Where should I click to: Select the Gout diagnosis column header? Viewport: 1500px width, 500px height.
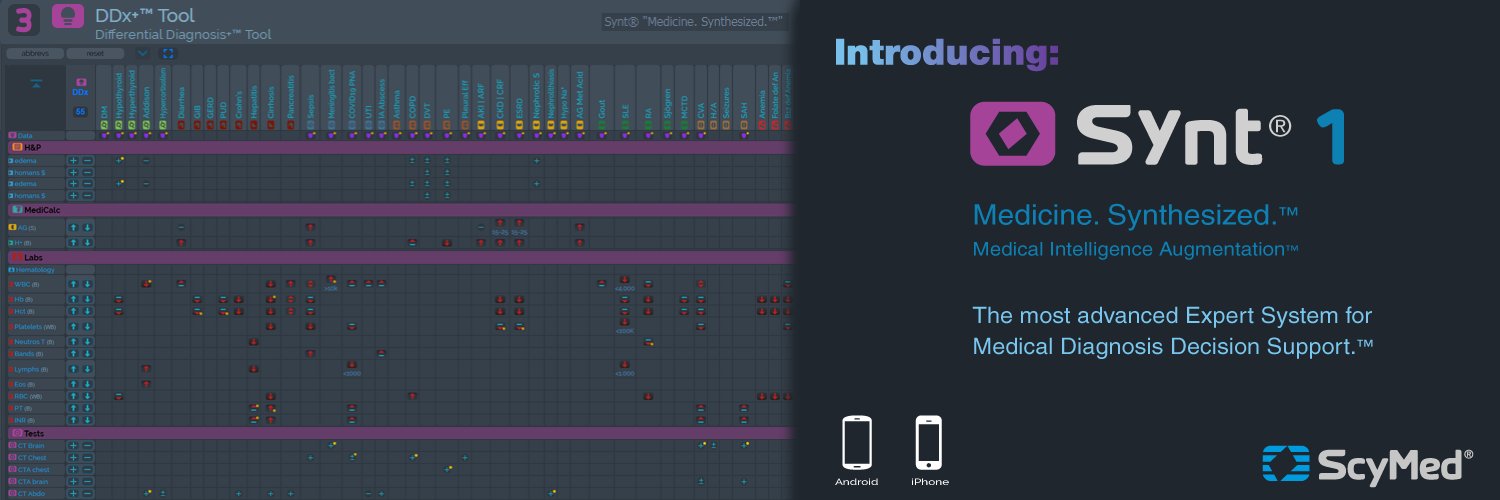[602, 98]
